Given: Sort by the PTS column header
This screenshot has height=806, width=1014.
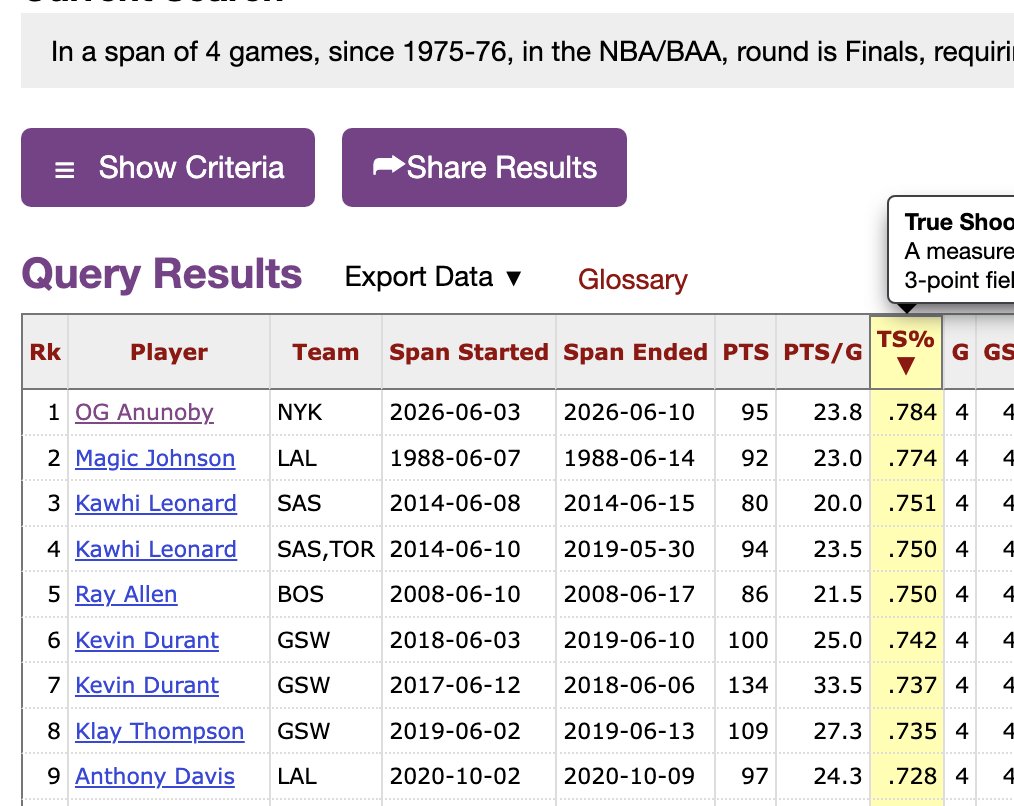Looking at the screenshot, I should [746, 352].
